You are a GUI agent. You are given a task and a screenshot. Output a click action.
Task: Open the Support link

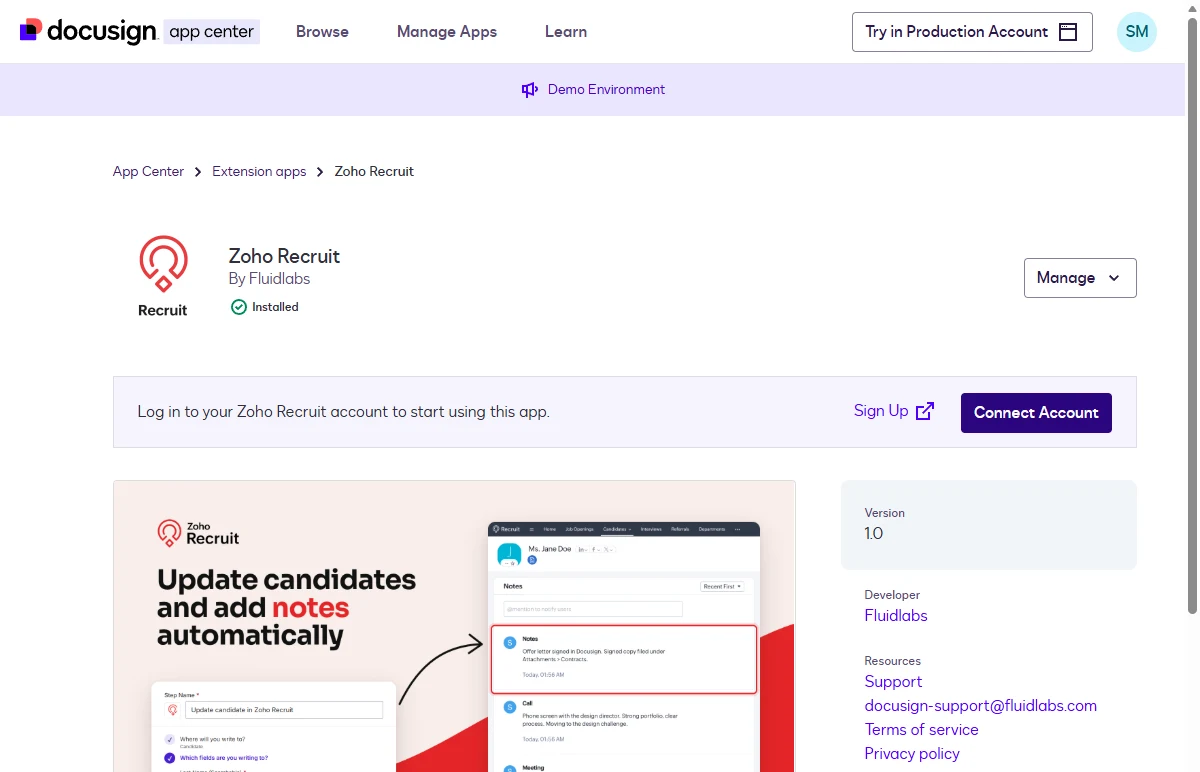893,682
